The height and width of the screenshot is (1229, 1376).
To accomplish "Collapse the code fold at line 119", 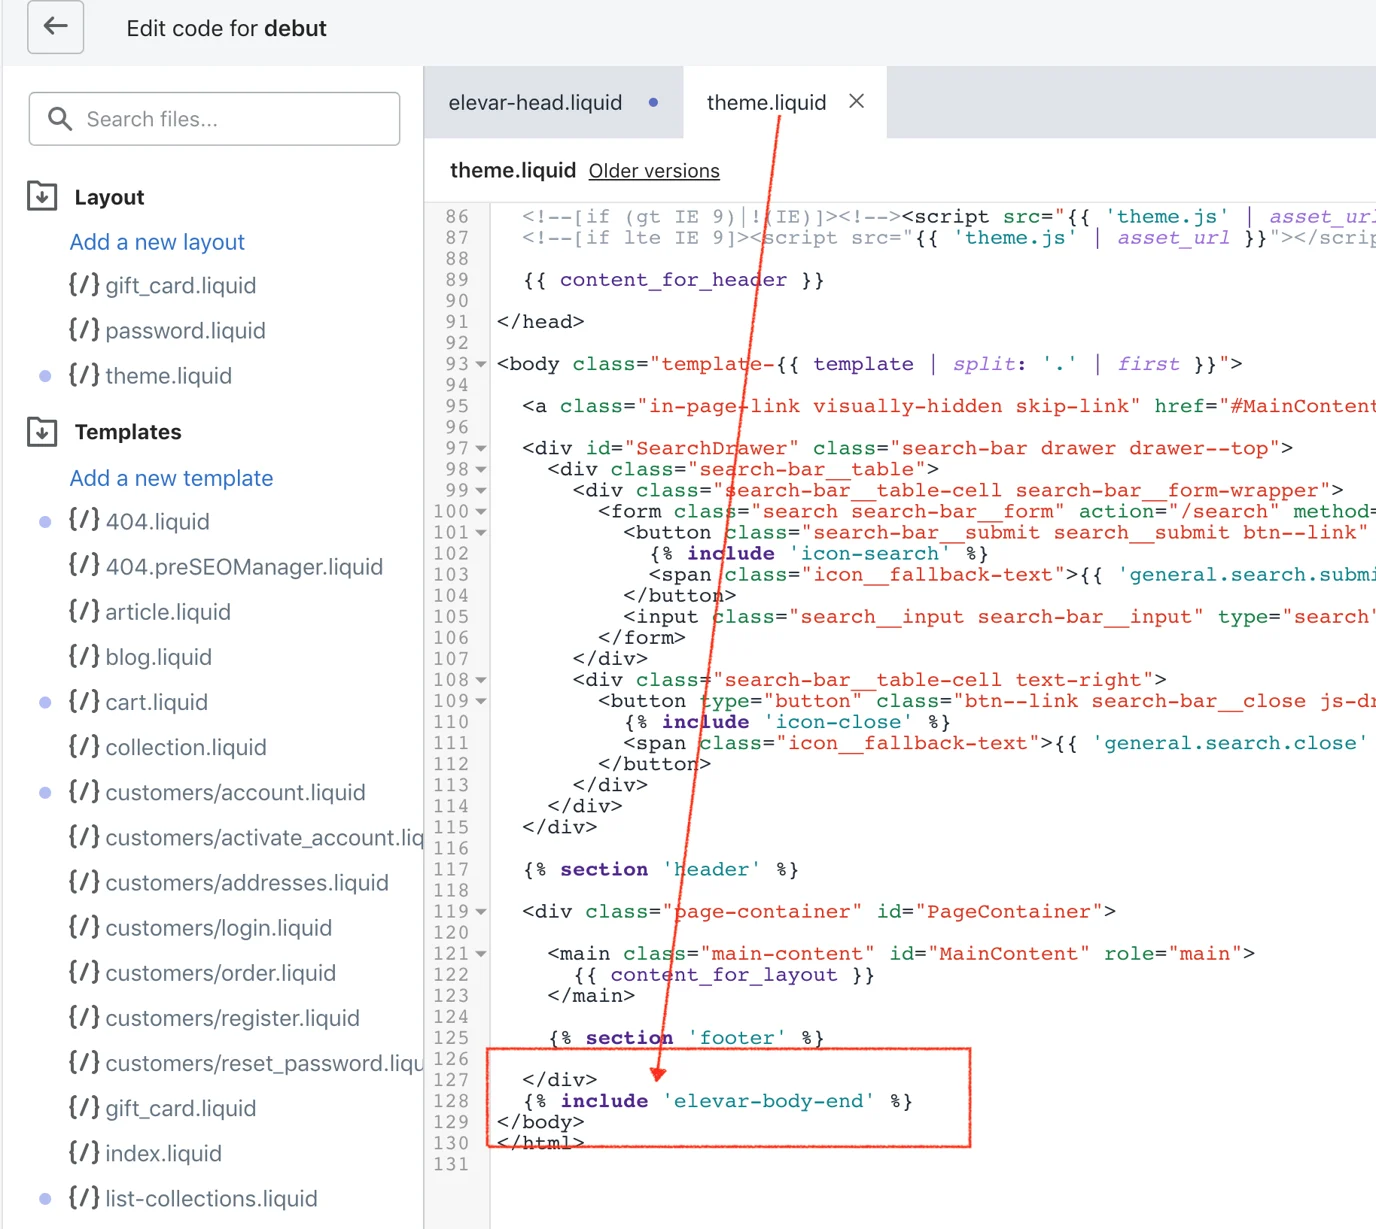I will coord(481,911).
